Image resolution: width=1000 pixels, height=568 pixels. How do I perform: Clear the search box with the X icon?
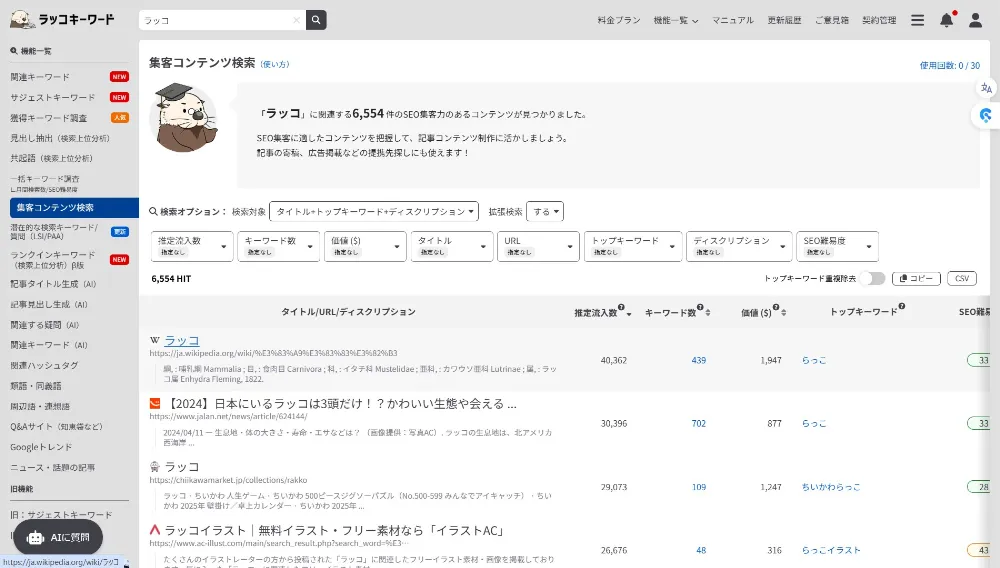pos(296,20)
